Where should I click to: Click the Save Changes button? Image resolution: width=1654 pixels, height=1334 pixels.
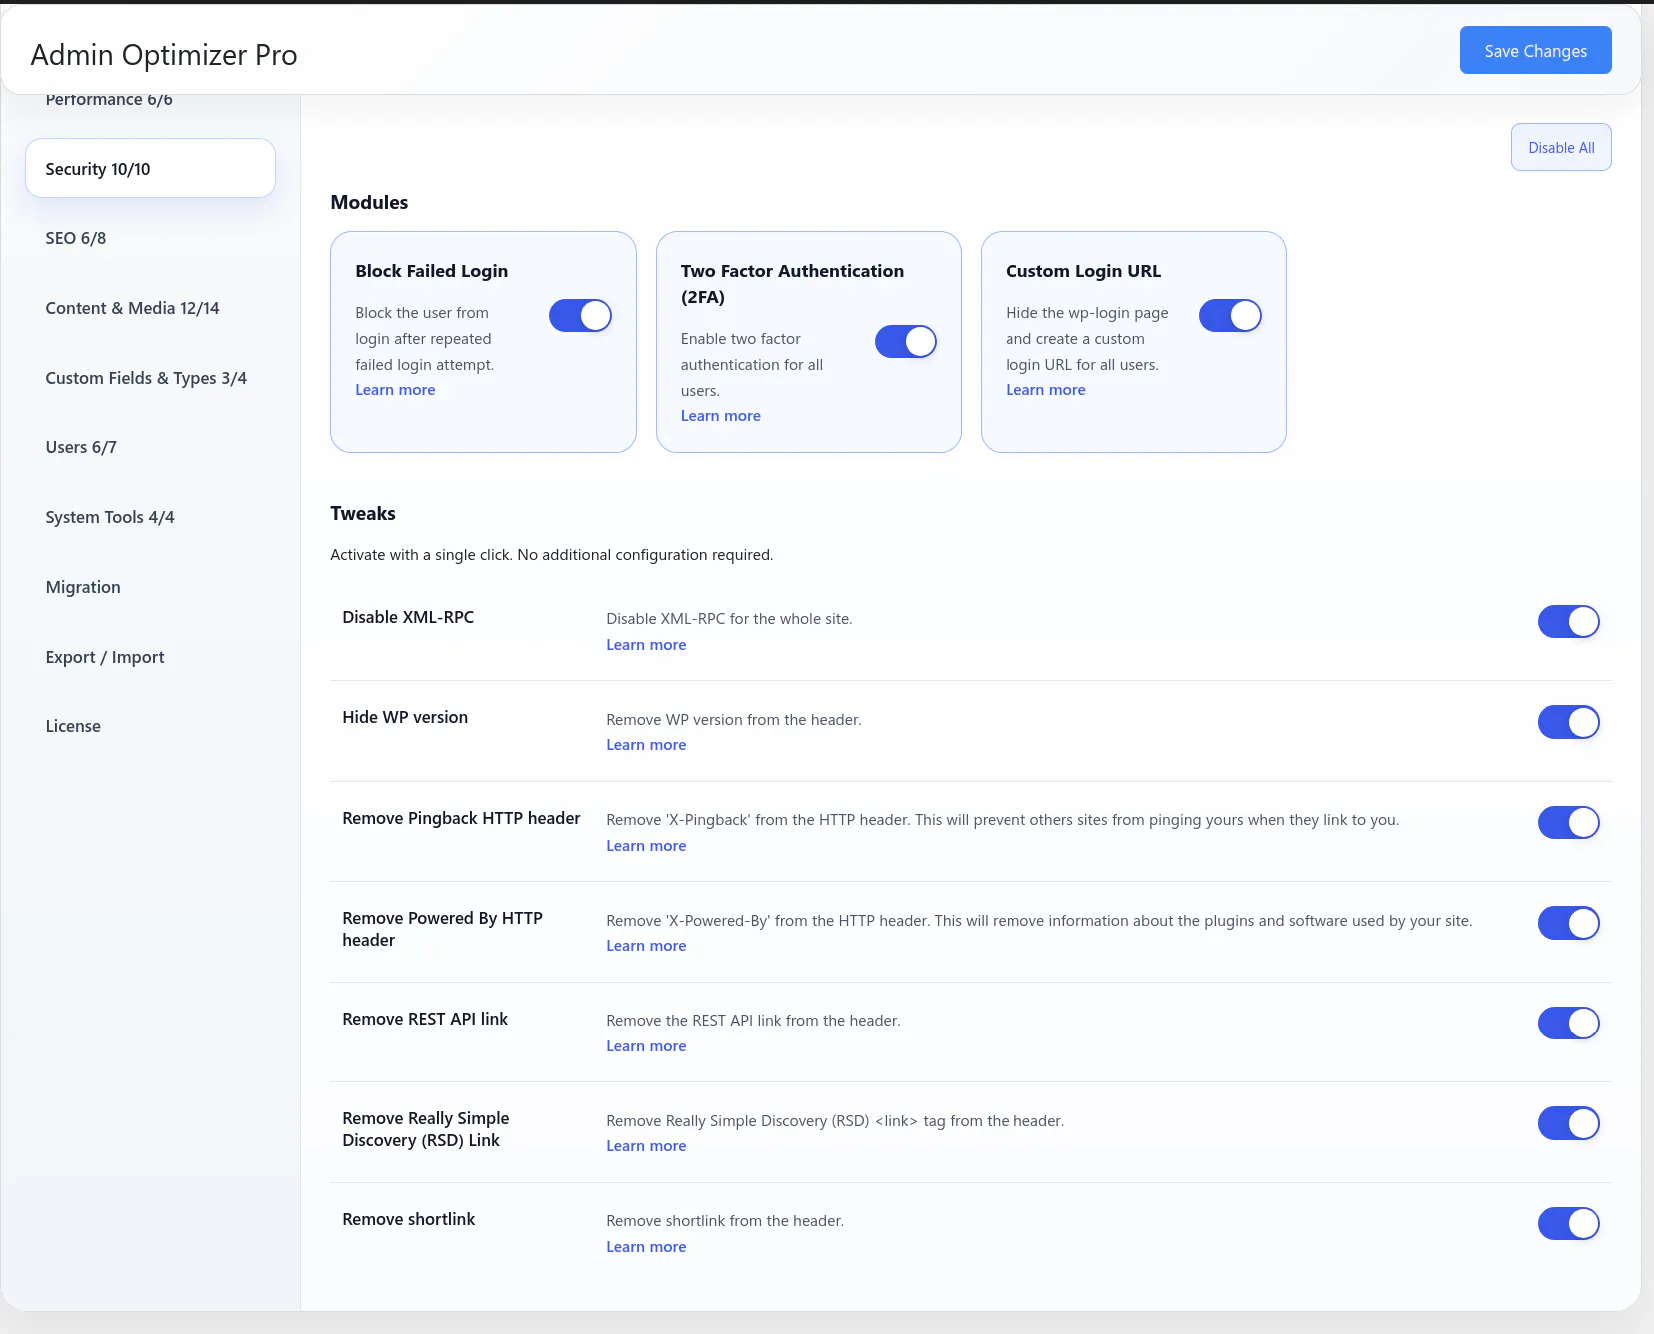[x=1535, y=50]
